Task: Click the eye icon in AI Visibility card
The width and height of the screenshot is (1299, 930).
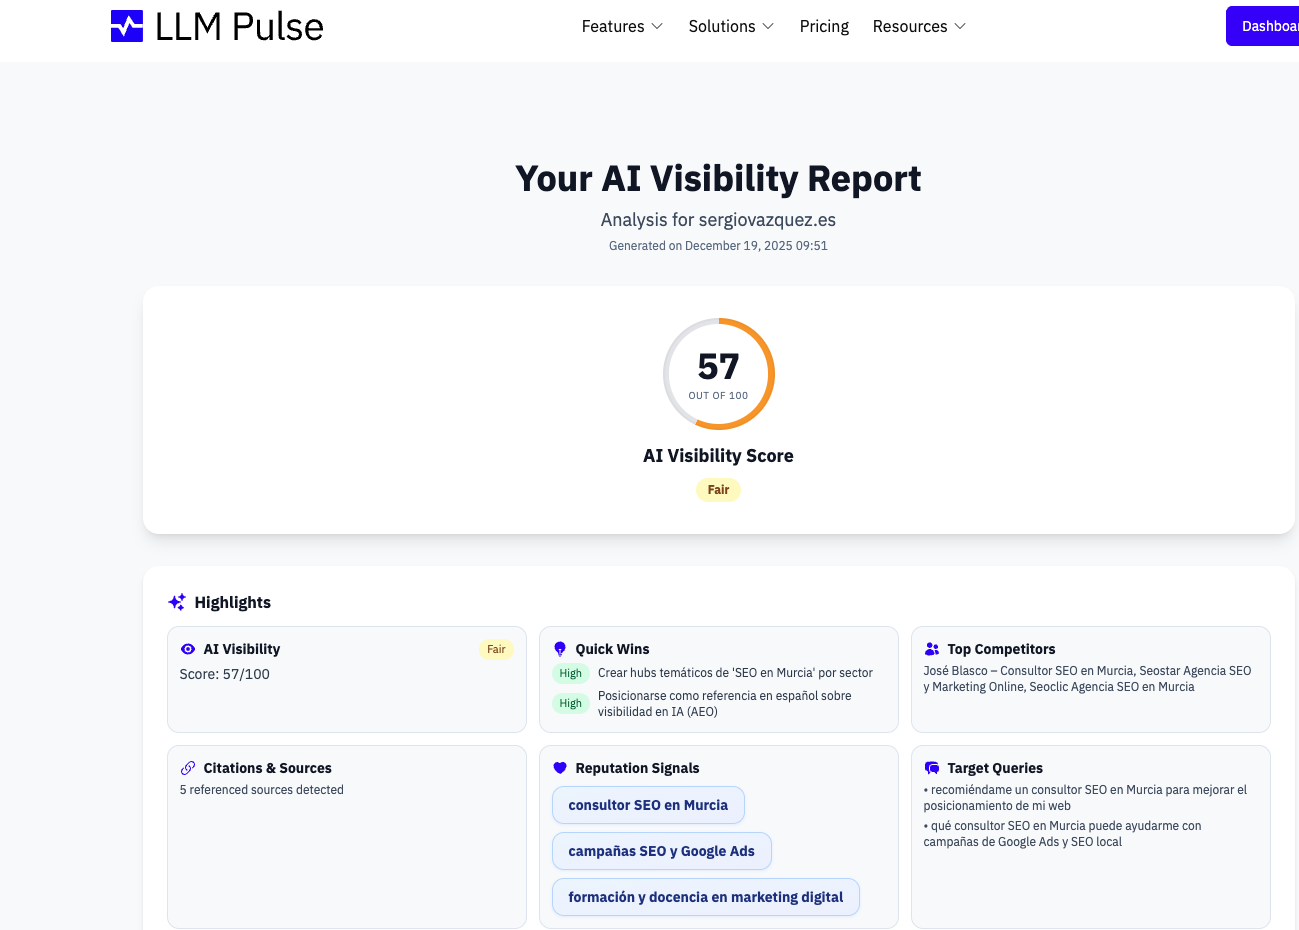Action: pos(188,649)
